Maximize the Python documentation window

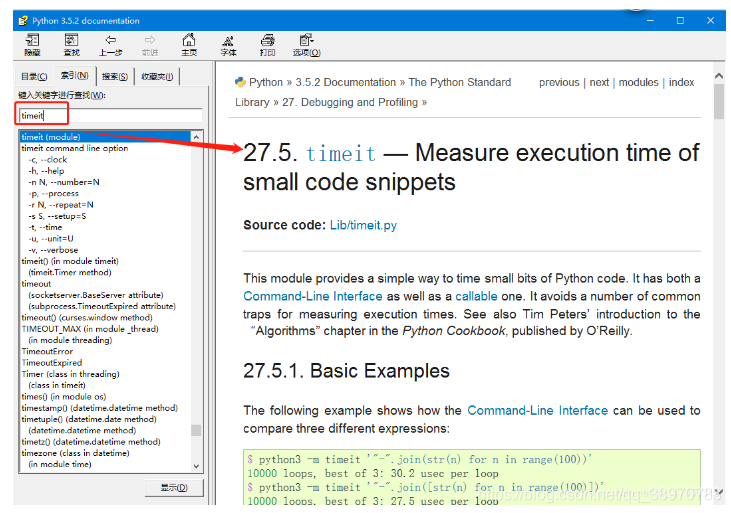(680, 21)
